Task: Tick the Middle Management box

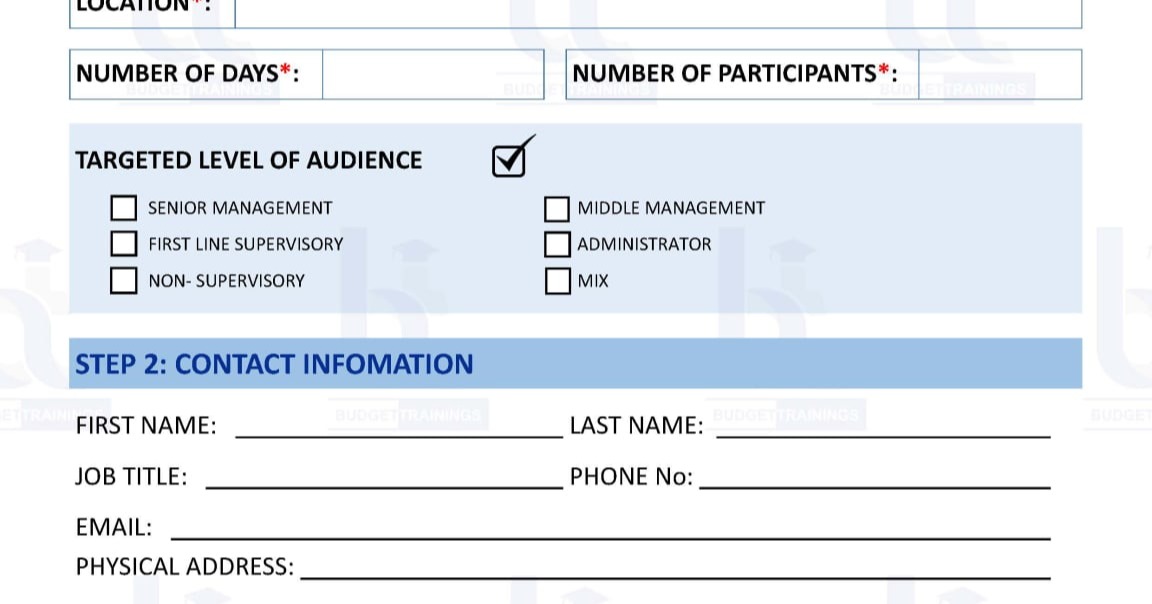Action: click(557, 209)
